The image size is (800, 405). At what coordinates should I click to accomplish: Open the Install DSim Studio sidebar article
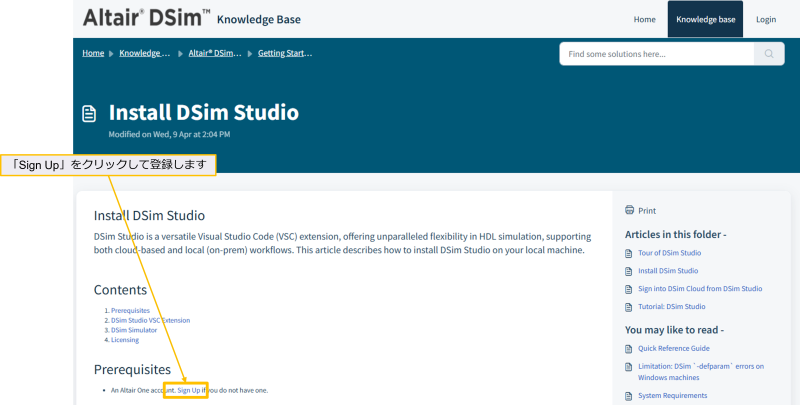coord(668,271)
